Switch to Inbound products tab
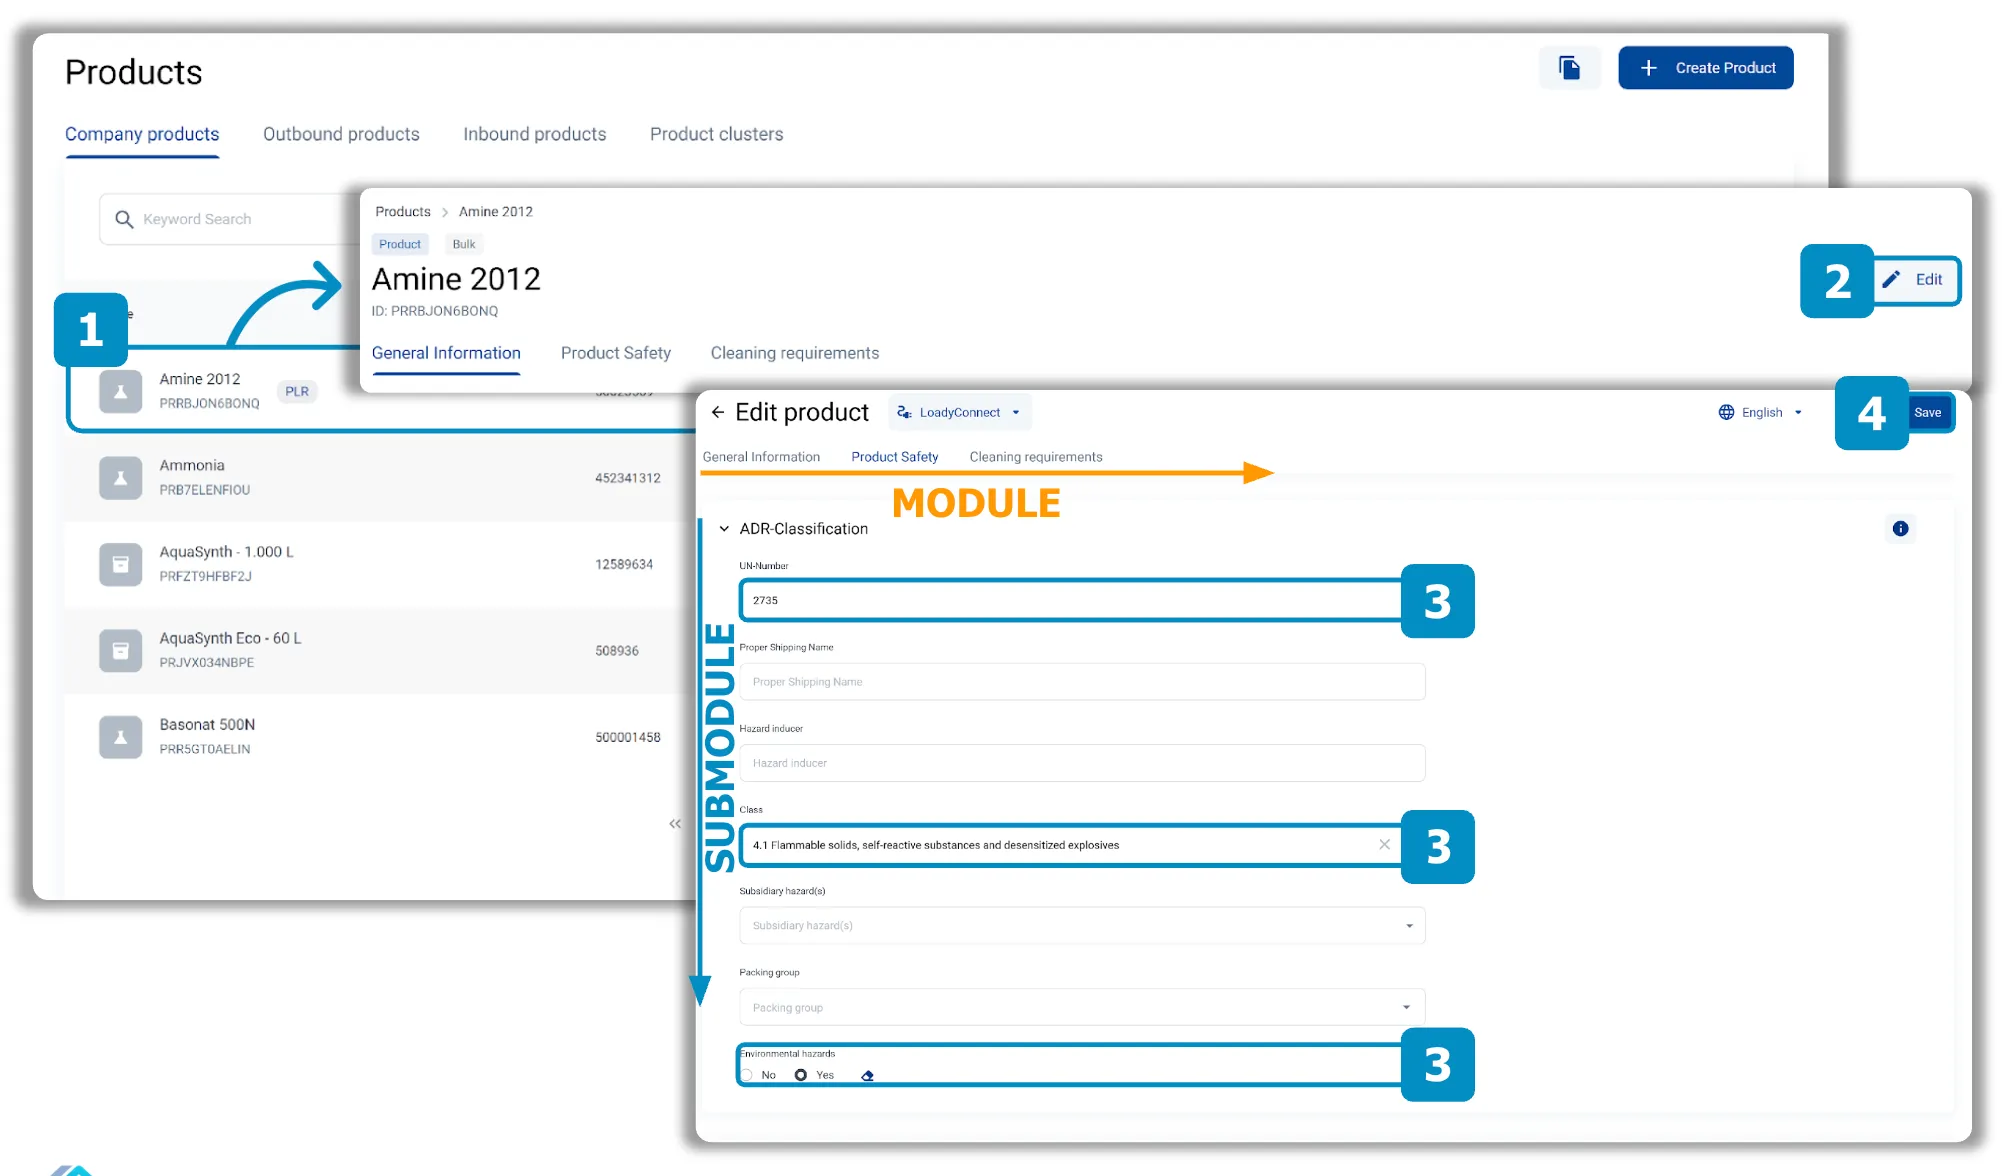 click(535, 134)
